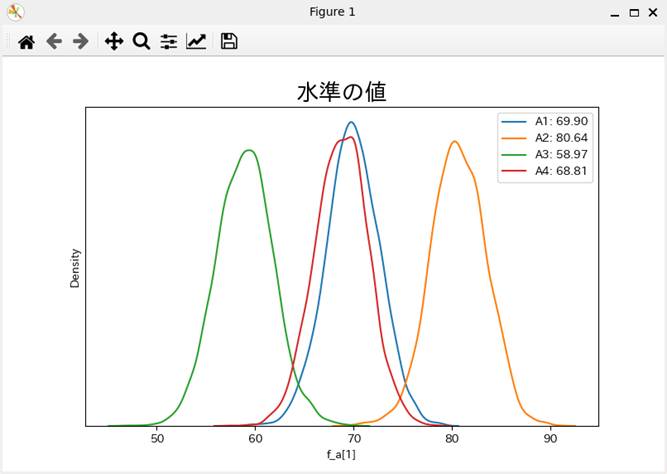The width and height of the screenshot is (667, 474).
Task: Go forward to next view
Action: (x=81, y=41)
